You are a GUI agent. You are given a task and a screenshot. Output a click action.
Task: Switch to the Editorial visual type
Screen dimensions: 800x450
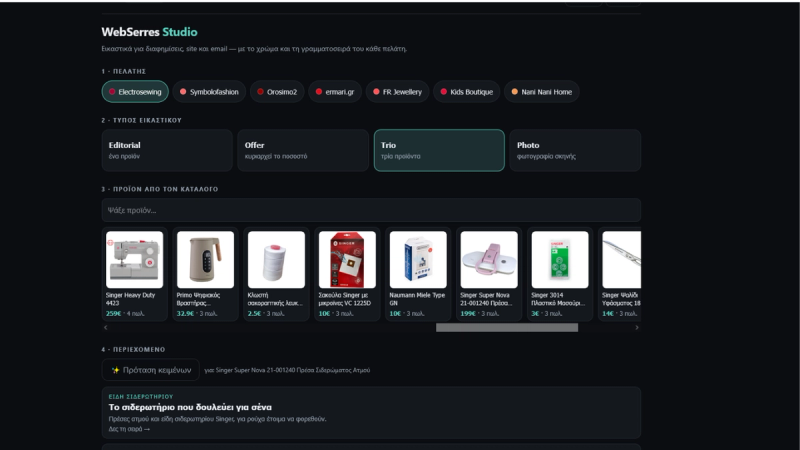167,151
